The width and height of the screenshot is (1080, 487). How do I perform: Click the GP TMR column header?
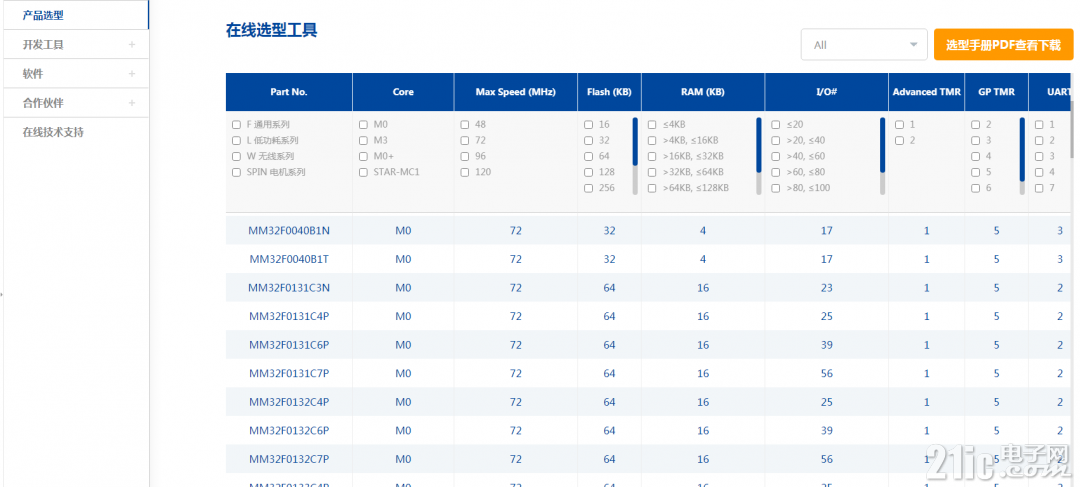click(x=997, y=92)
